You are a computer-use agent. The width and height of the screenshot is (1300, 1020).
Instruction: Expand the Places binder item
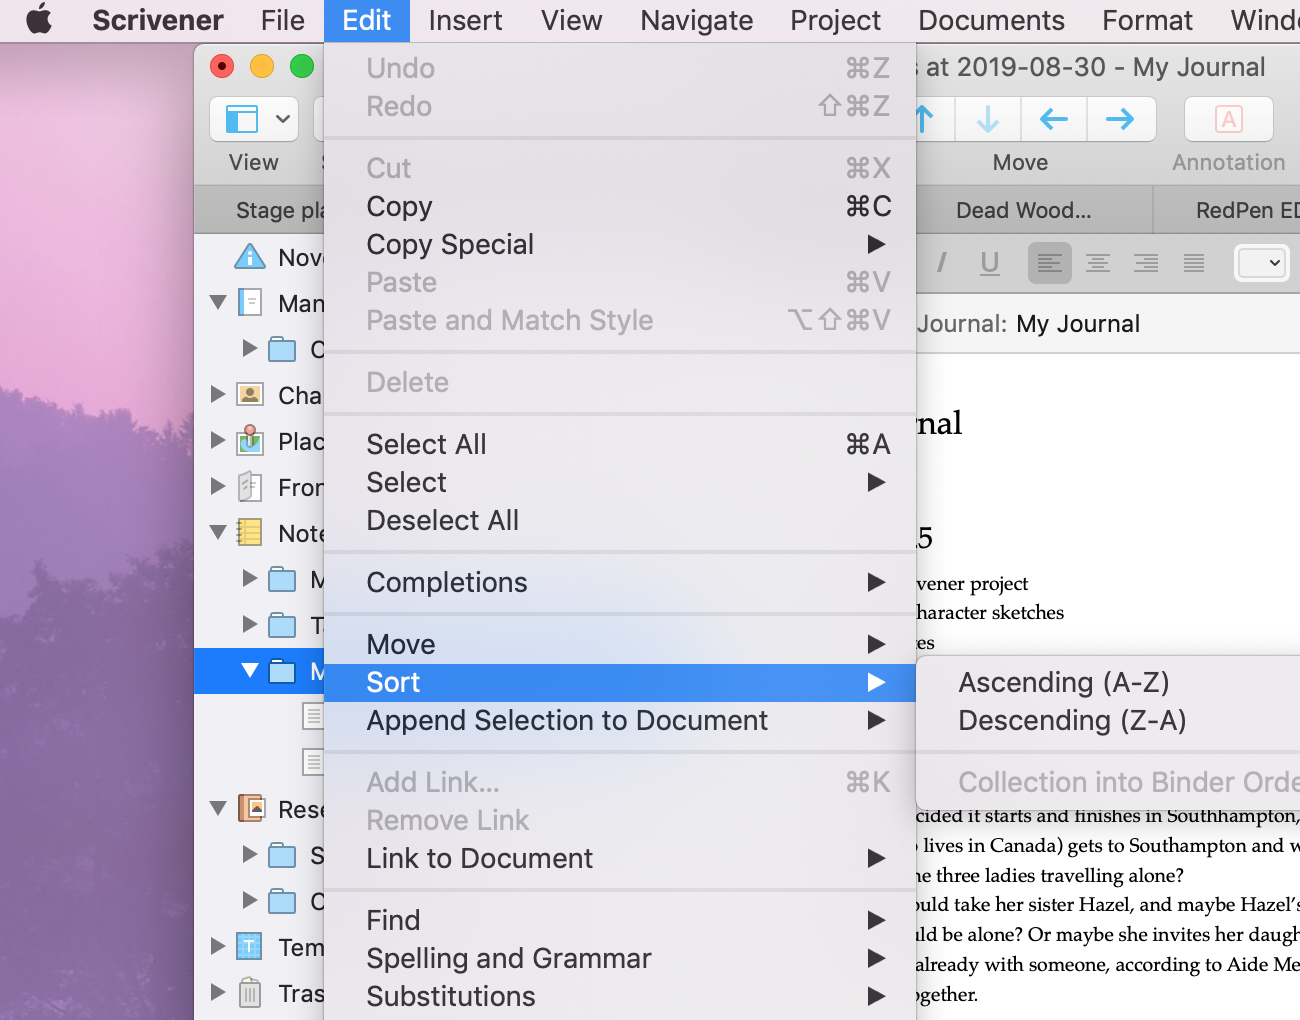(218, 440)
